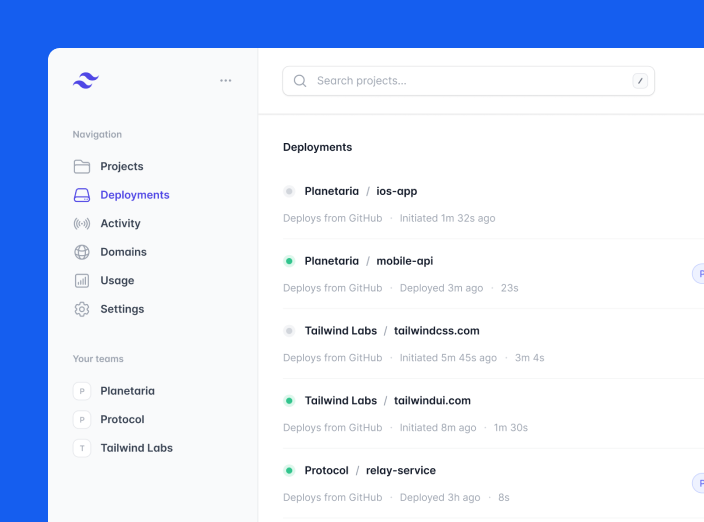
Task: Click the "Deployed 3h ago" text
Action: click(x=440, y=497)
